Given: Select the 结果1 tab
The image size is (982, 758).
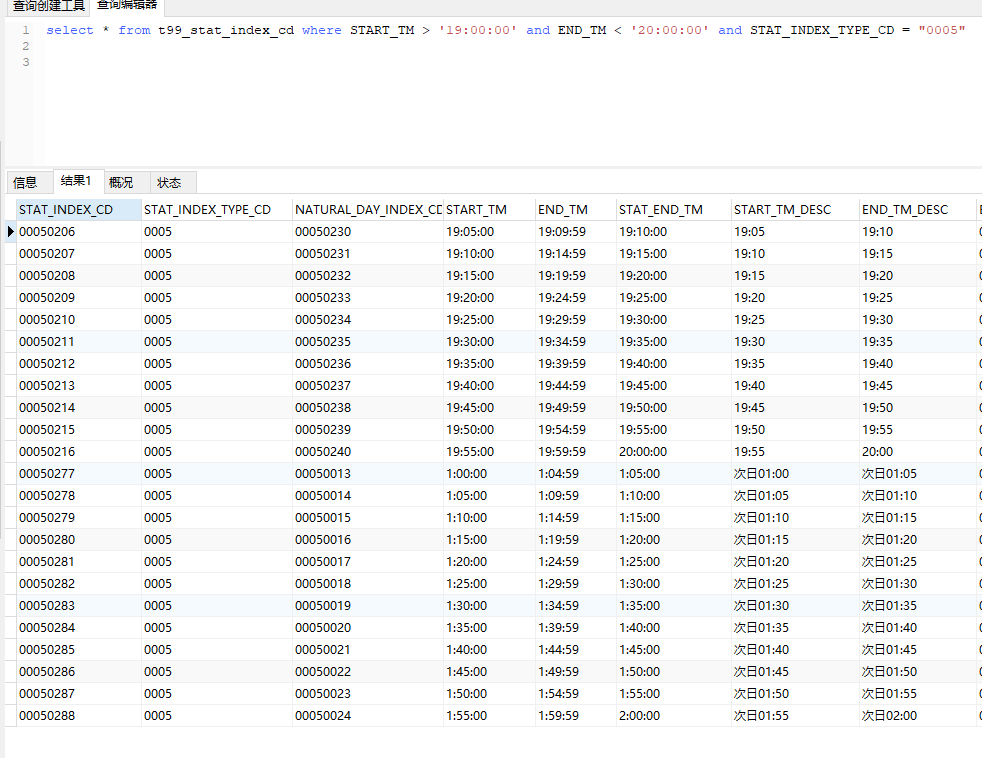Looking at the screenshot, I should tap(76, 181).
